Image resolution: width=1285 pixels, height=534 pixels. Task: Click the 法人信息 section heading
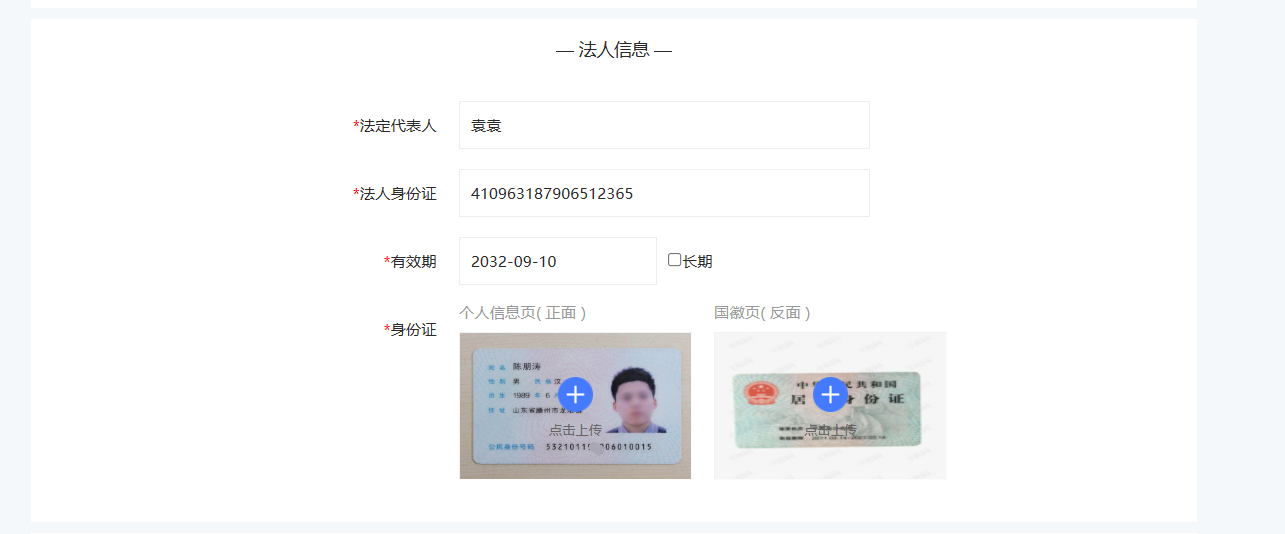(x=613, y=50)
